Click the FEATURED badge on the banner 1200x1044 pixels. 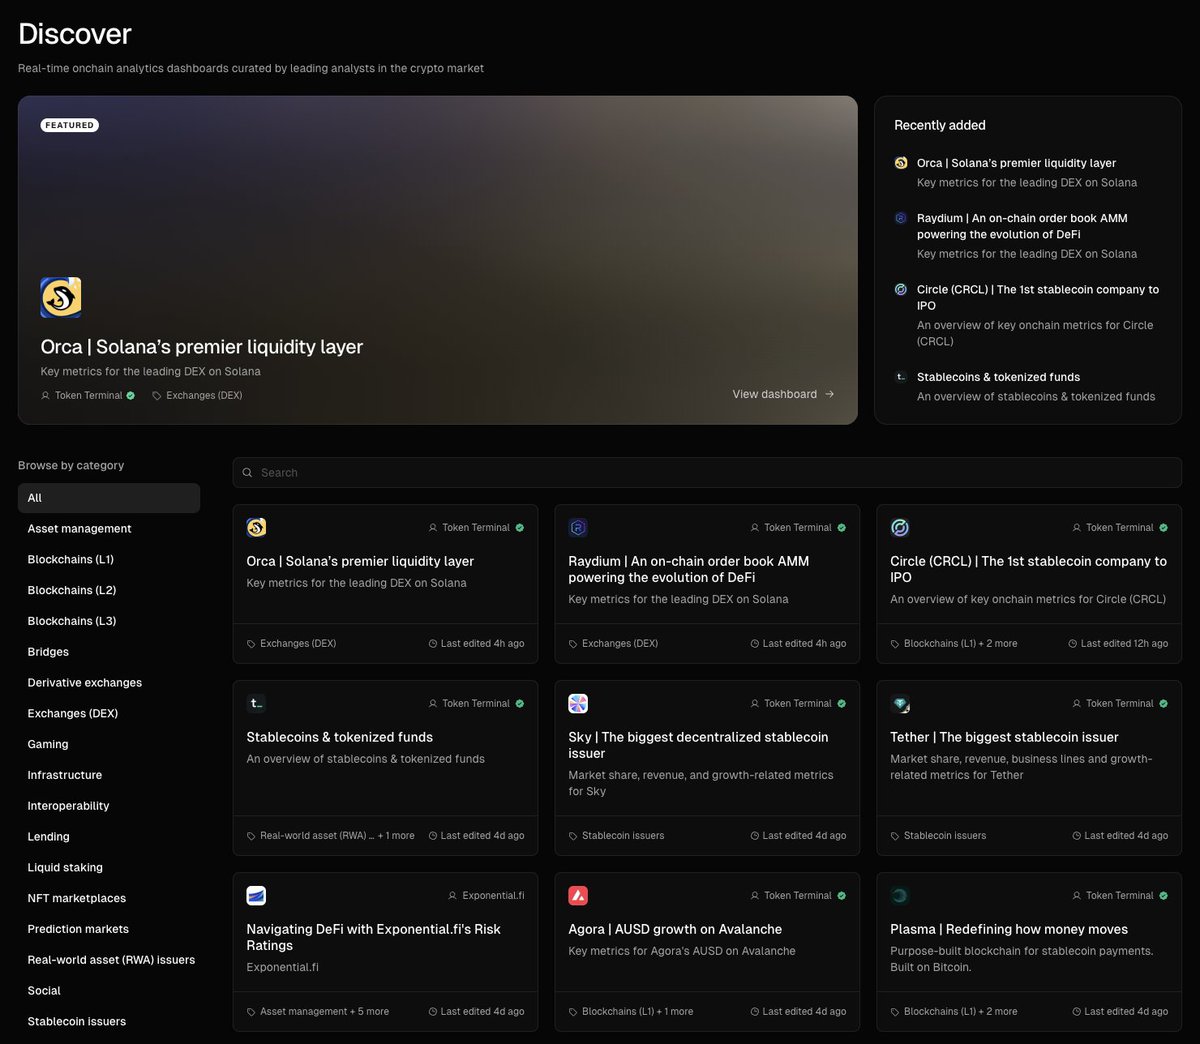click(70, 125)
